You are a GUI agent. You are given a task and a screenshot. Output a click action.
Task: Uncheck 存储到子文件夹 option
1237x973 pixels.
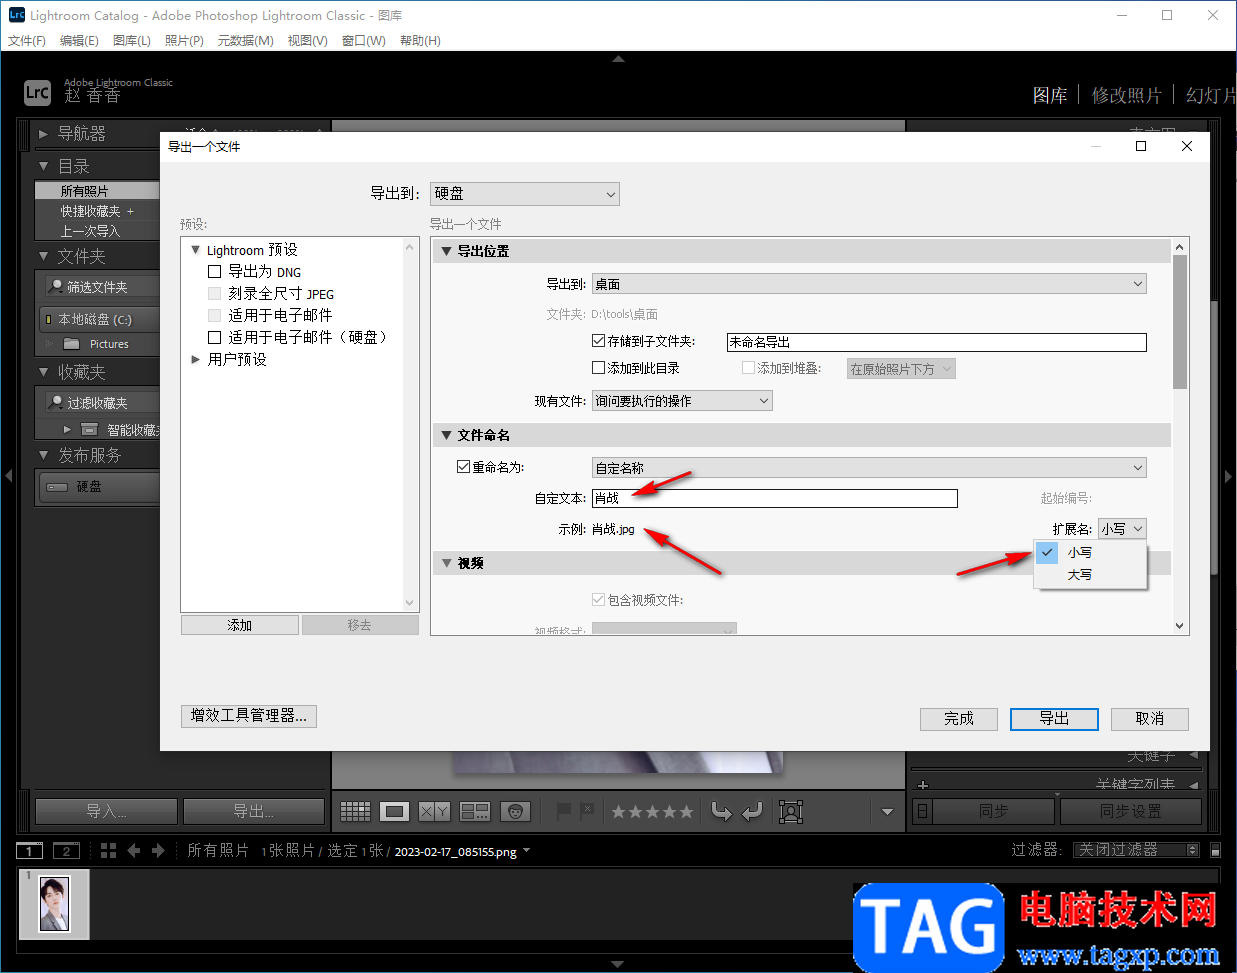pyautogui.click(x=598, y=341)
